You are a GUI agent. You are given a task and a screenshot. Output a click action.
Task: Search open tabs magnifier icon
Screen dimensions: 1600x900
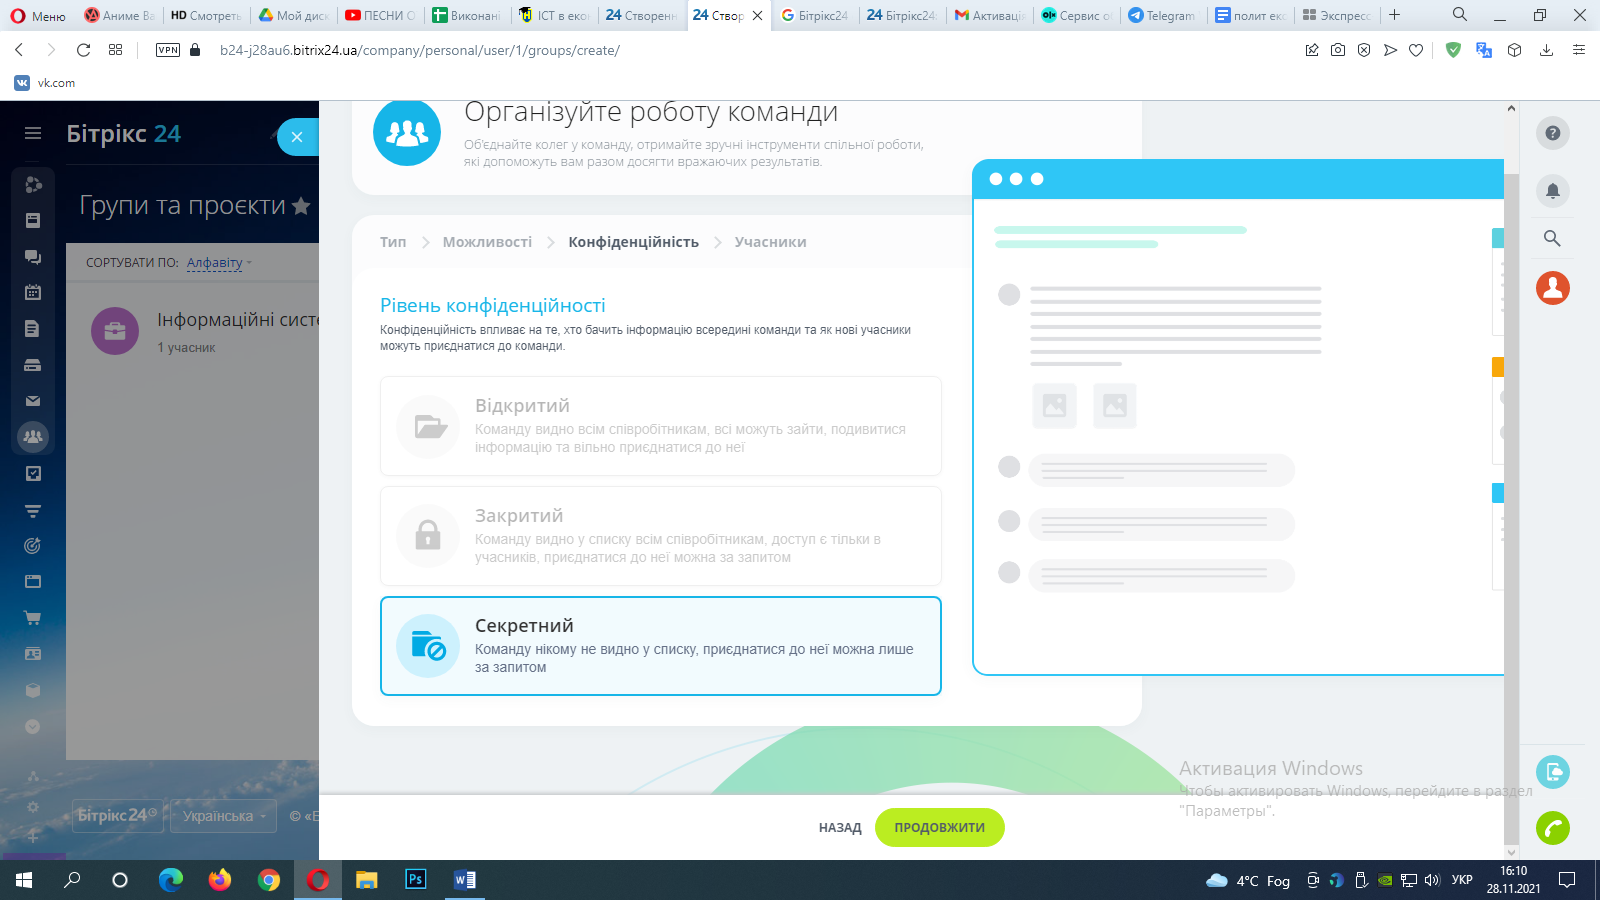1460,15
